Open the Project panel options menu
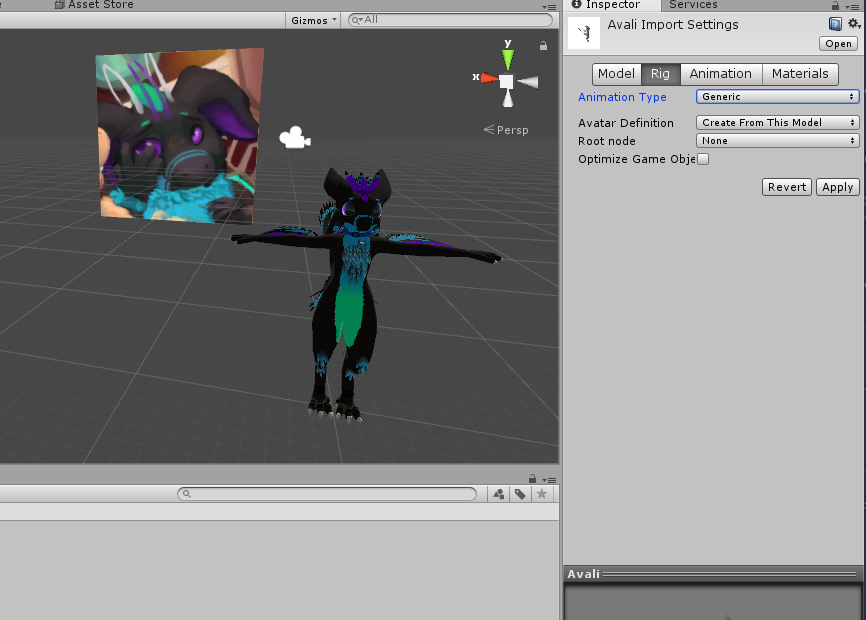 tap(550, 480)
